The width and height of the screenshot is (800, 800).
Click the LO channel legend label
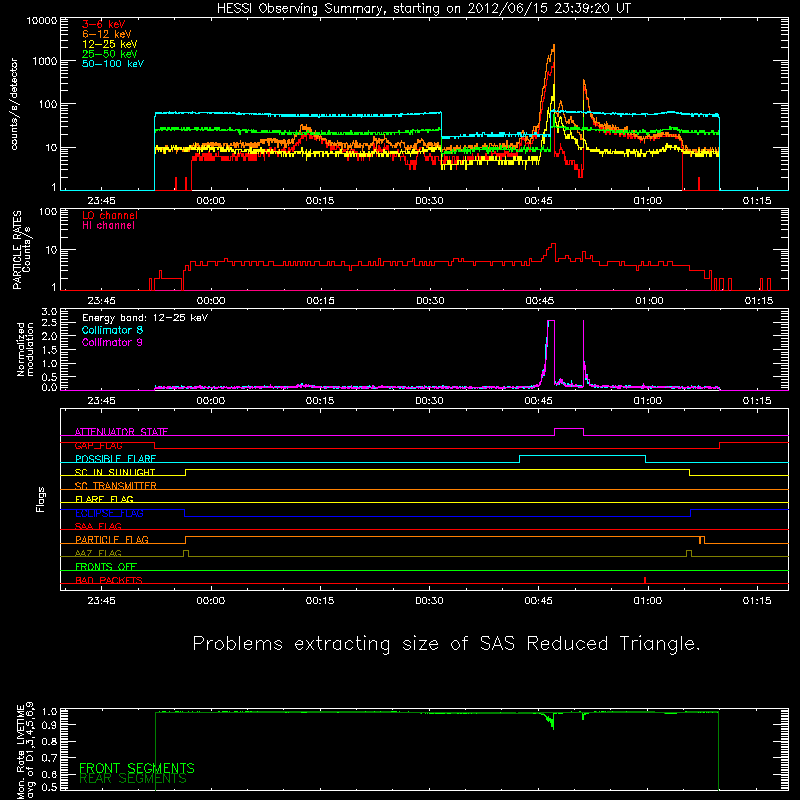(110, 216)
